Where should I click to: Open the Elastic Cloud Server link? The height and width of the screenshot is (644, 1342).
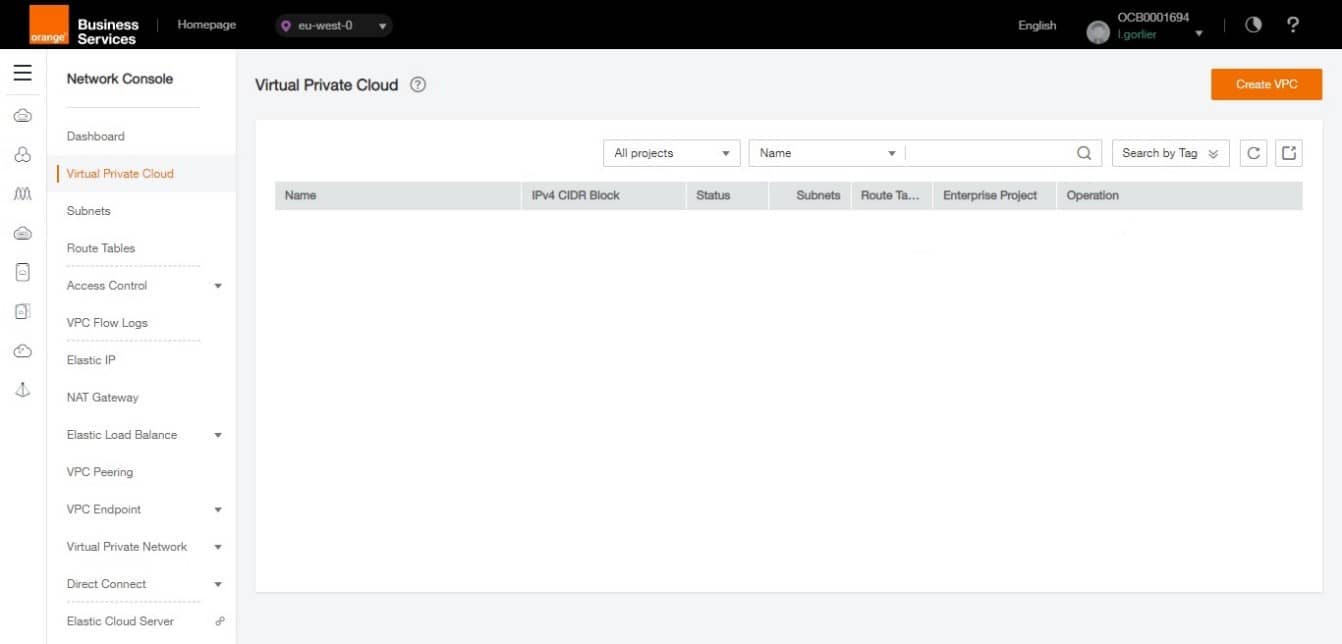(x=120, y=622)
